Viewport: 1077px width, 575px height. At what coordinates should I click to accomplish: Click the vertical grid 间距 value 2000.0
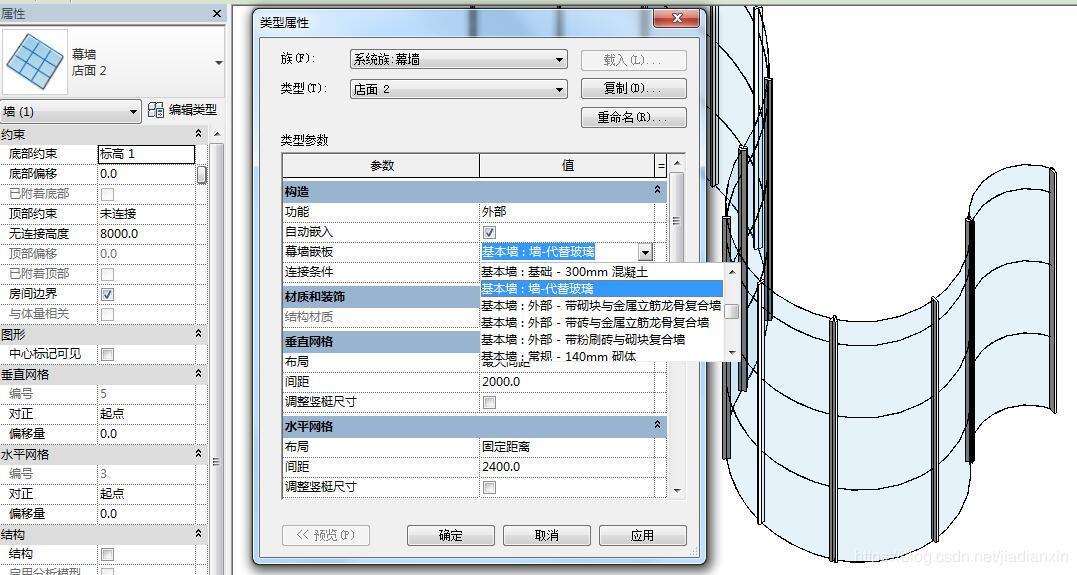567,381
